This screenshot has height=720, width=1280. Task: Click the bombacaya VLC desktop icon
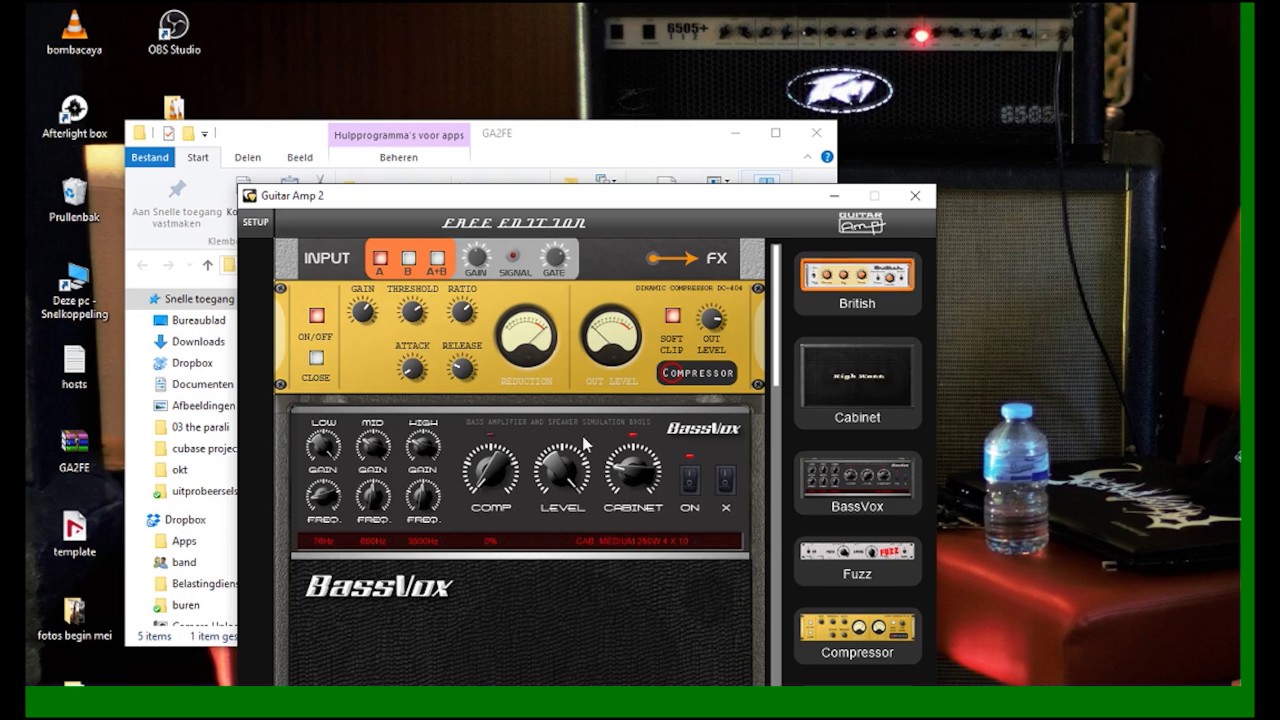(74, 32)
